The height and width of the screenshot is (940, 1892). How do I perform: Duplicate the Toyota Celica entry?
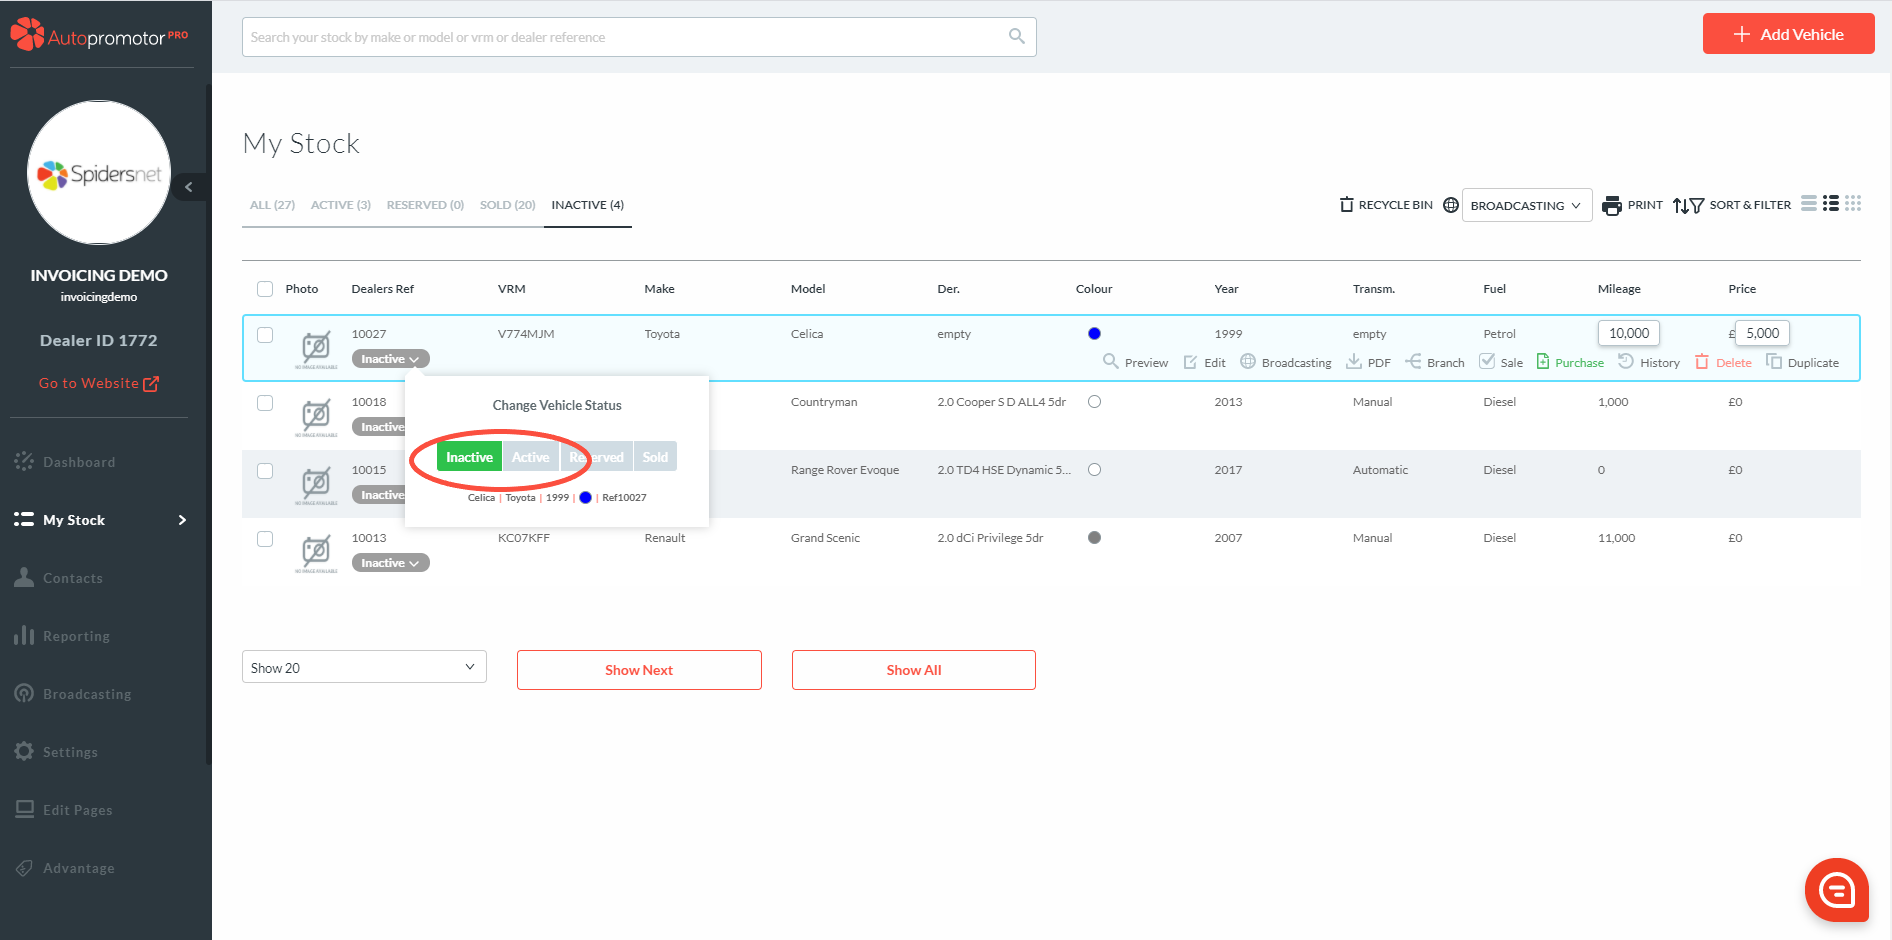click(x=1802, y=362)
